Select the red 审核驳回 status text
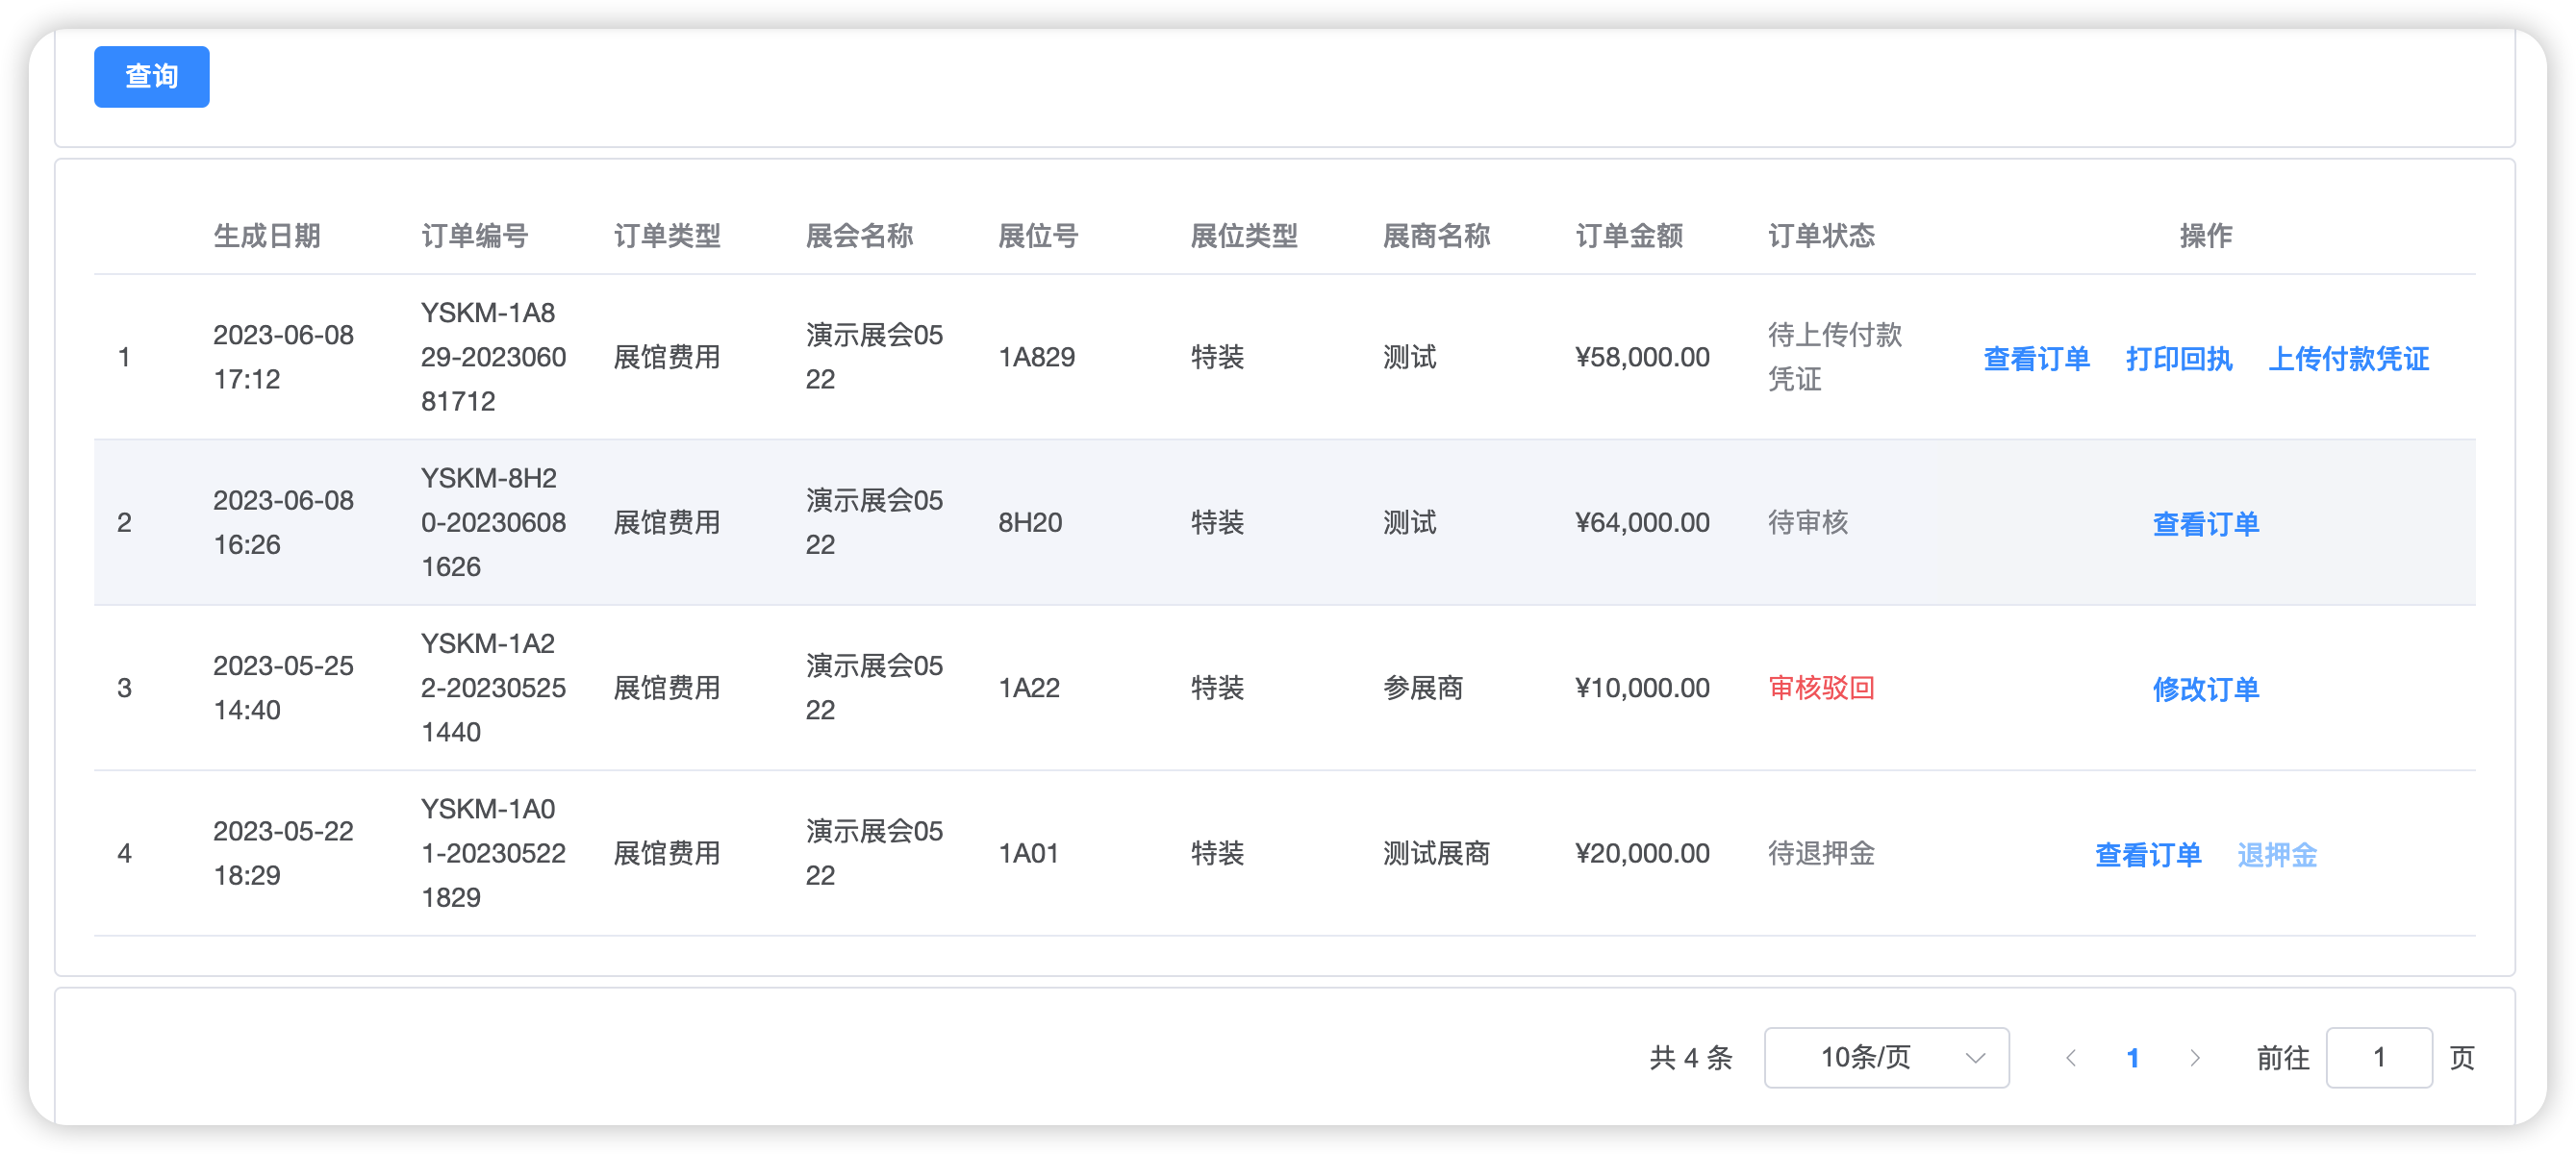Viewport: 2576px width, 1154px height. click(1821, 687)
